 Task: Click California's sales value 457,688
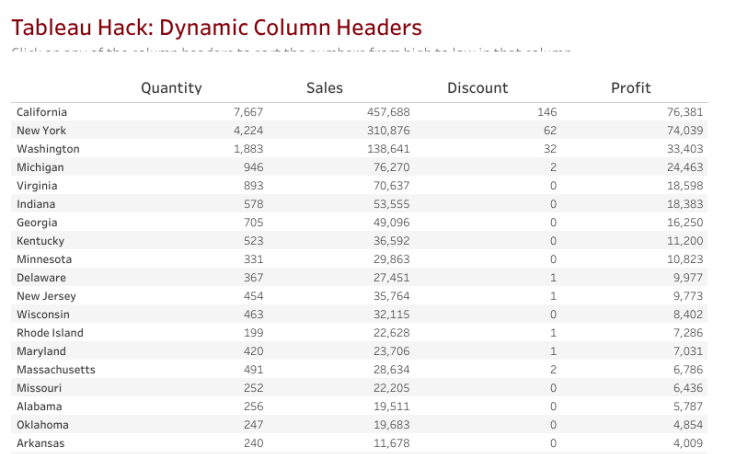(x=388, y=112)
